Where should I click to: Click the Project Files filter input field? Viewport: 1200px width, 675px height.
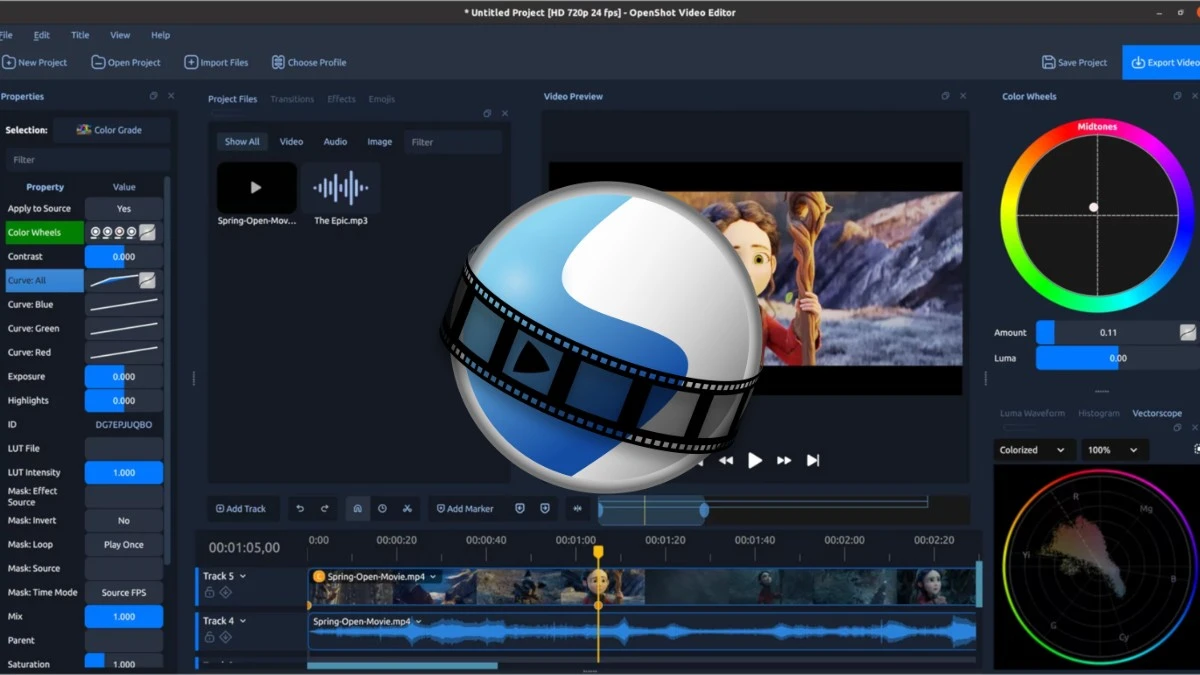[x=453, y=142]
